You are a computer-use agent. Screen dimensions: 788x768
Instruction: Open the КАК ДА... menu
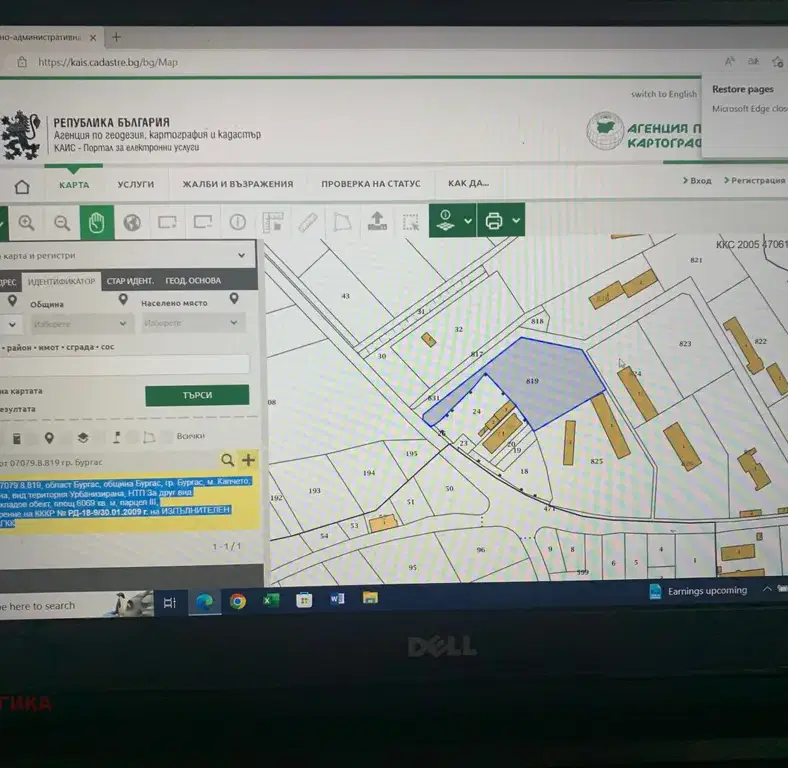(x=468, y=183)
